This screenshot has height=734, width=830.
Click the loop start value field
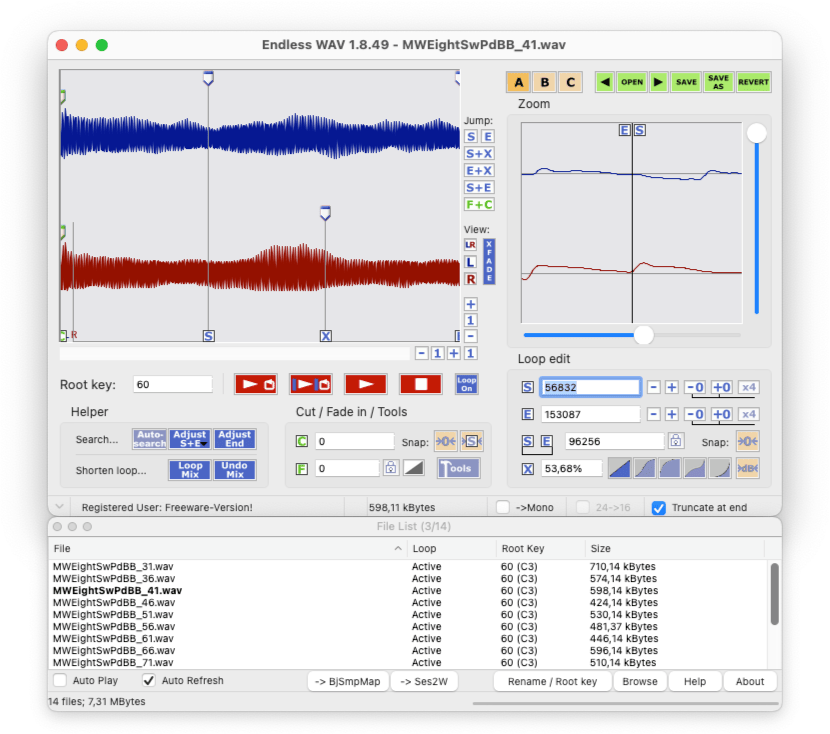pyautogui.click(x=590, y=387)
